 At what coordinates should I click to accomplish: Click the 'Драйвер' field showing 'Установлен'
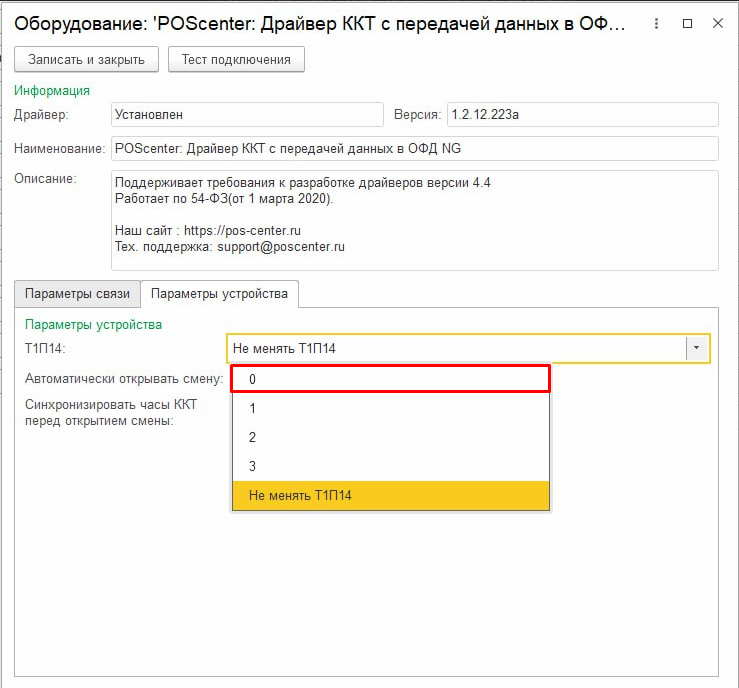(x=247, y=115)
